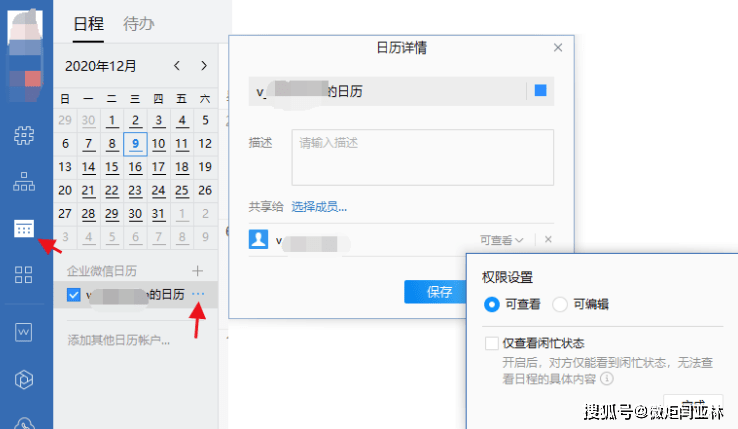
Task: Open the document W icon in sidebar
Action: pyautogui.click(x=23, y=330)
